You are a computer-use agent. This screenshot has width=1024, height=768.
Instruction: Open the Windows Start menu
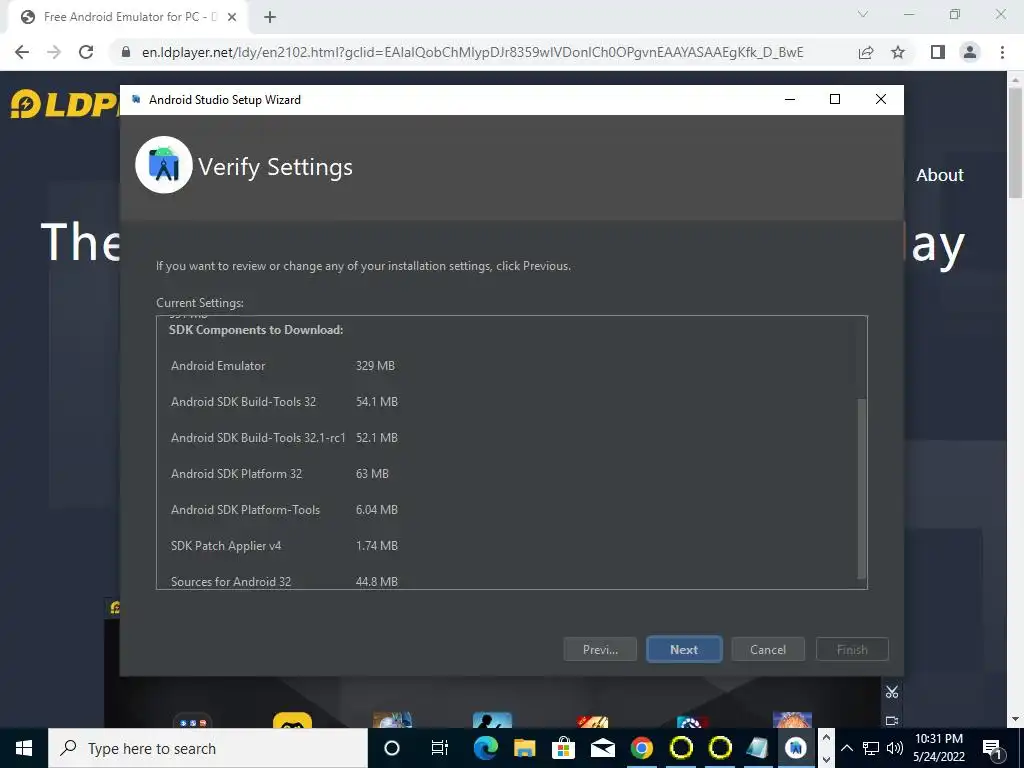click(24, 748)
